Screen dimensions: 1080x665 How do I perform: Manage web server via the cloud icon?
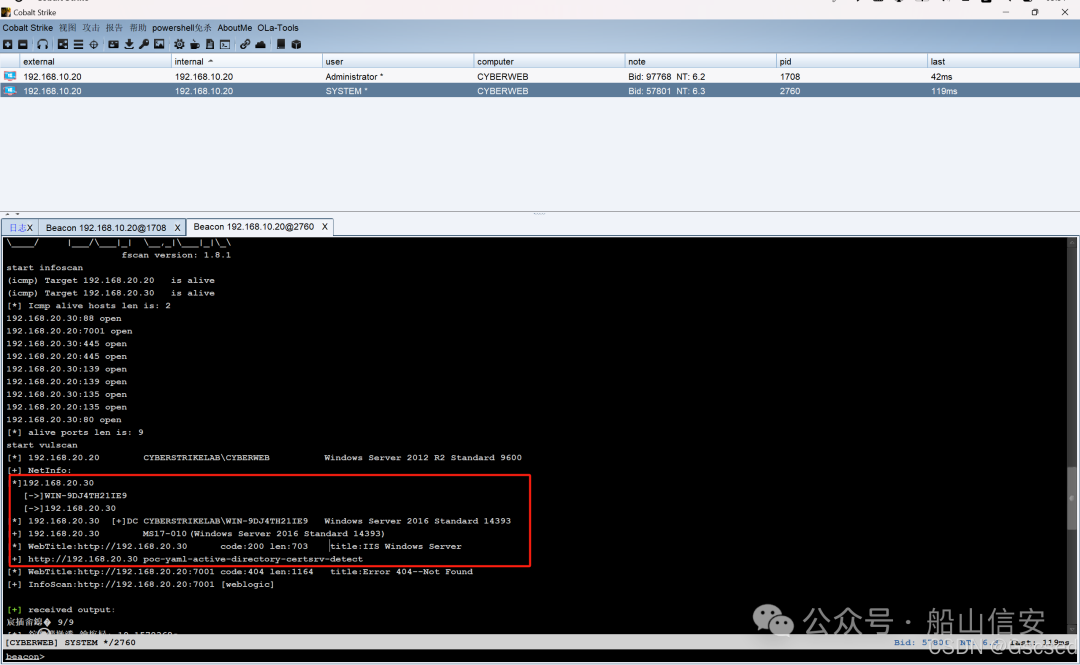[260, 44]
